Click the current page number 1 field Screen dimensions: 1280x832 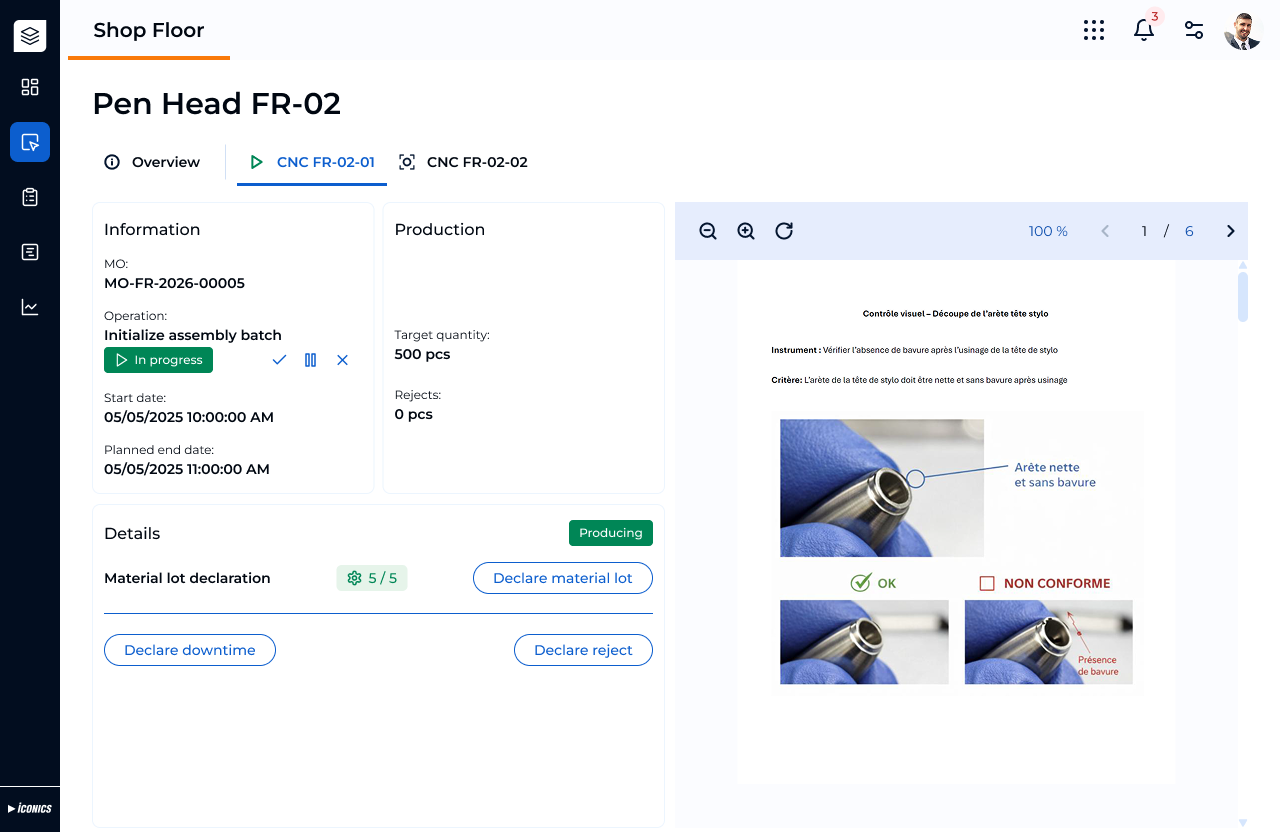click(x=1144, y=231)
